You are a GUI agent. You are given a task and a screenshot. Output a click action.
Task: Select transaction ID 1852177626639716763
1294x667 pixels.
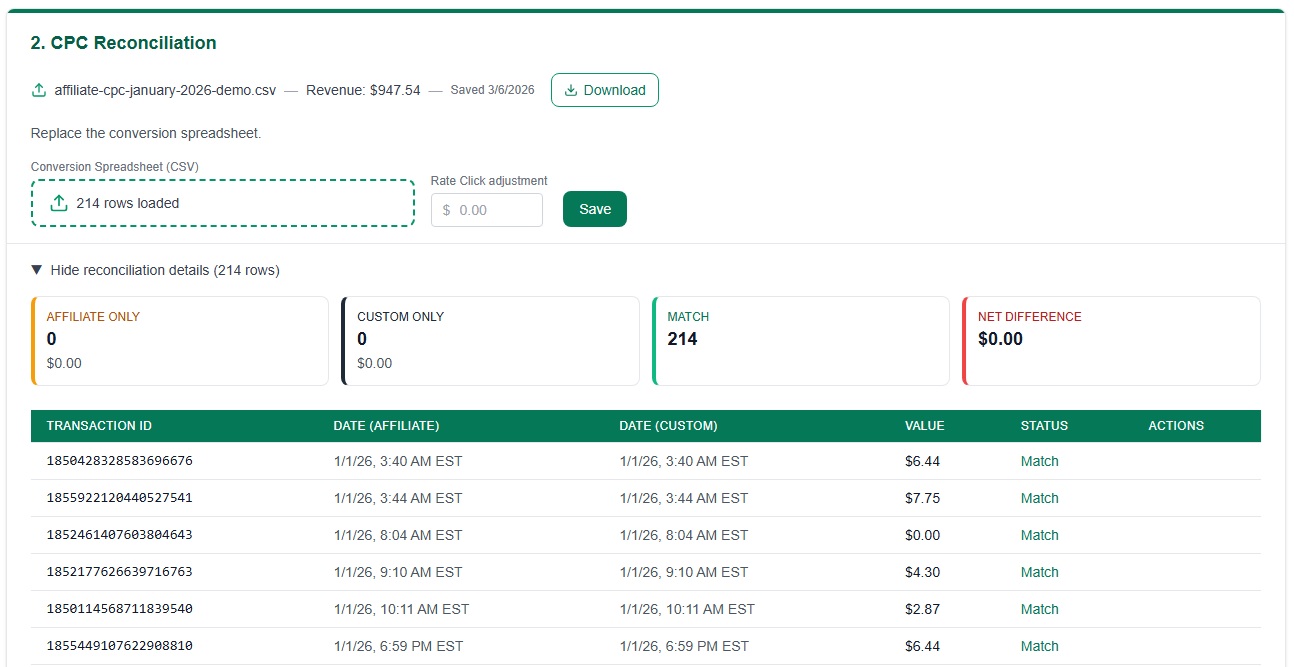click(120, 572)
